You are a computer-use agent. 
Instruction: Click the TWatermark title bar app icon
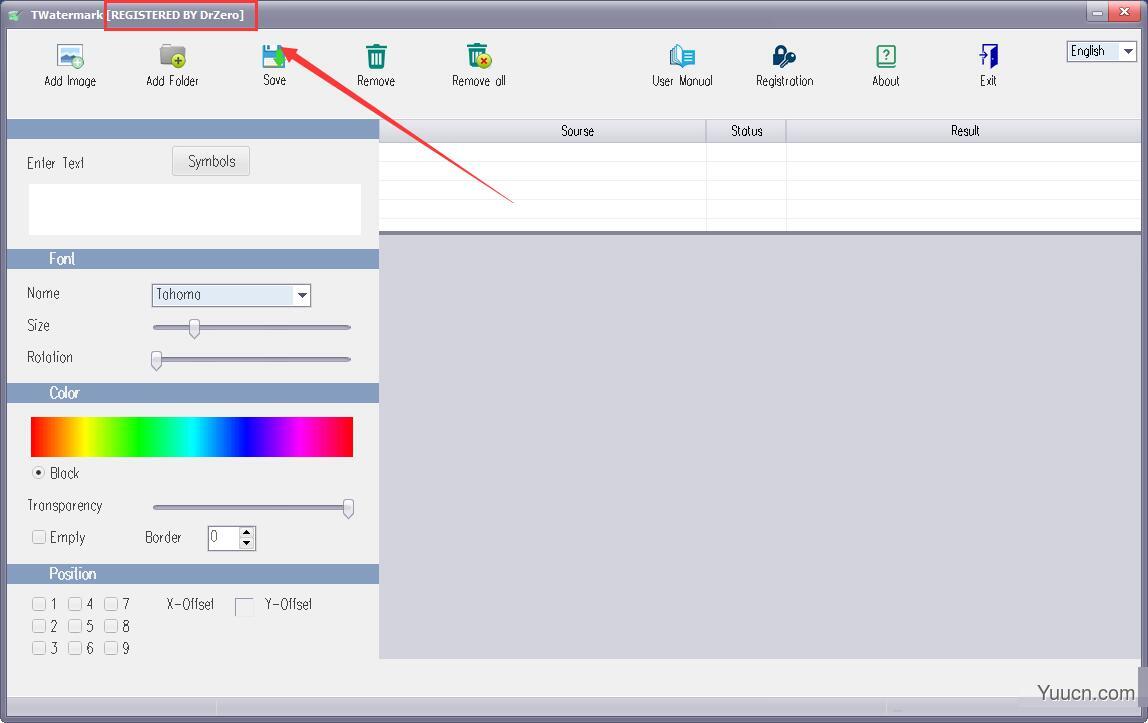pos(15,15)
